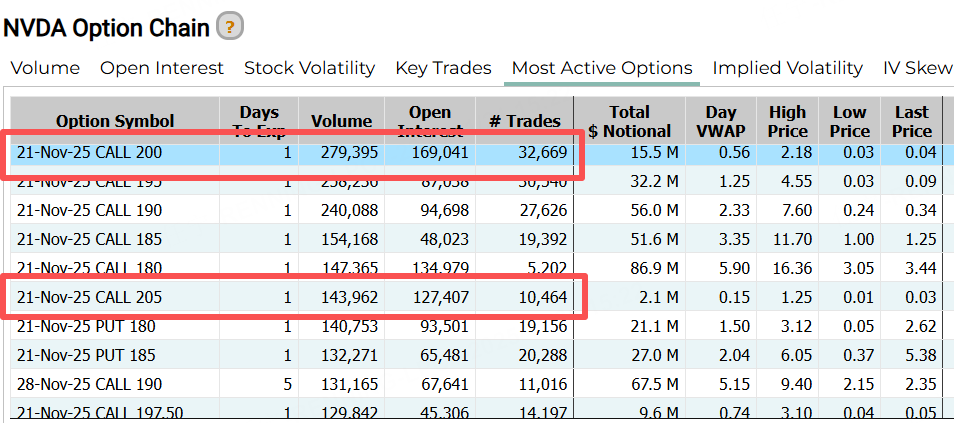
Task: Sort by the Option Symbol column header
Action: (115, 121)
